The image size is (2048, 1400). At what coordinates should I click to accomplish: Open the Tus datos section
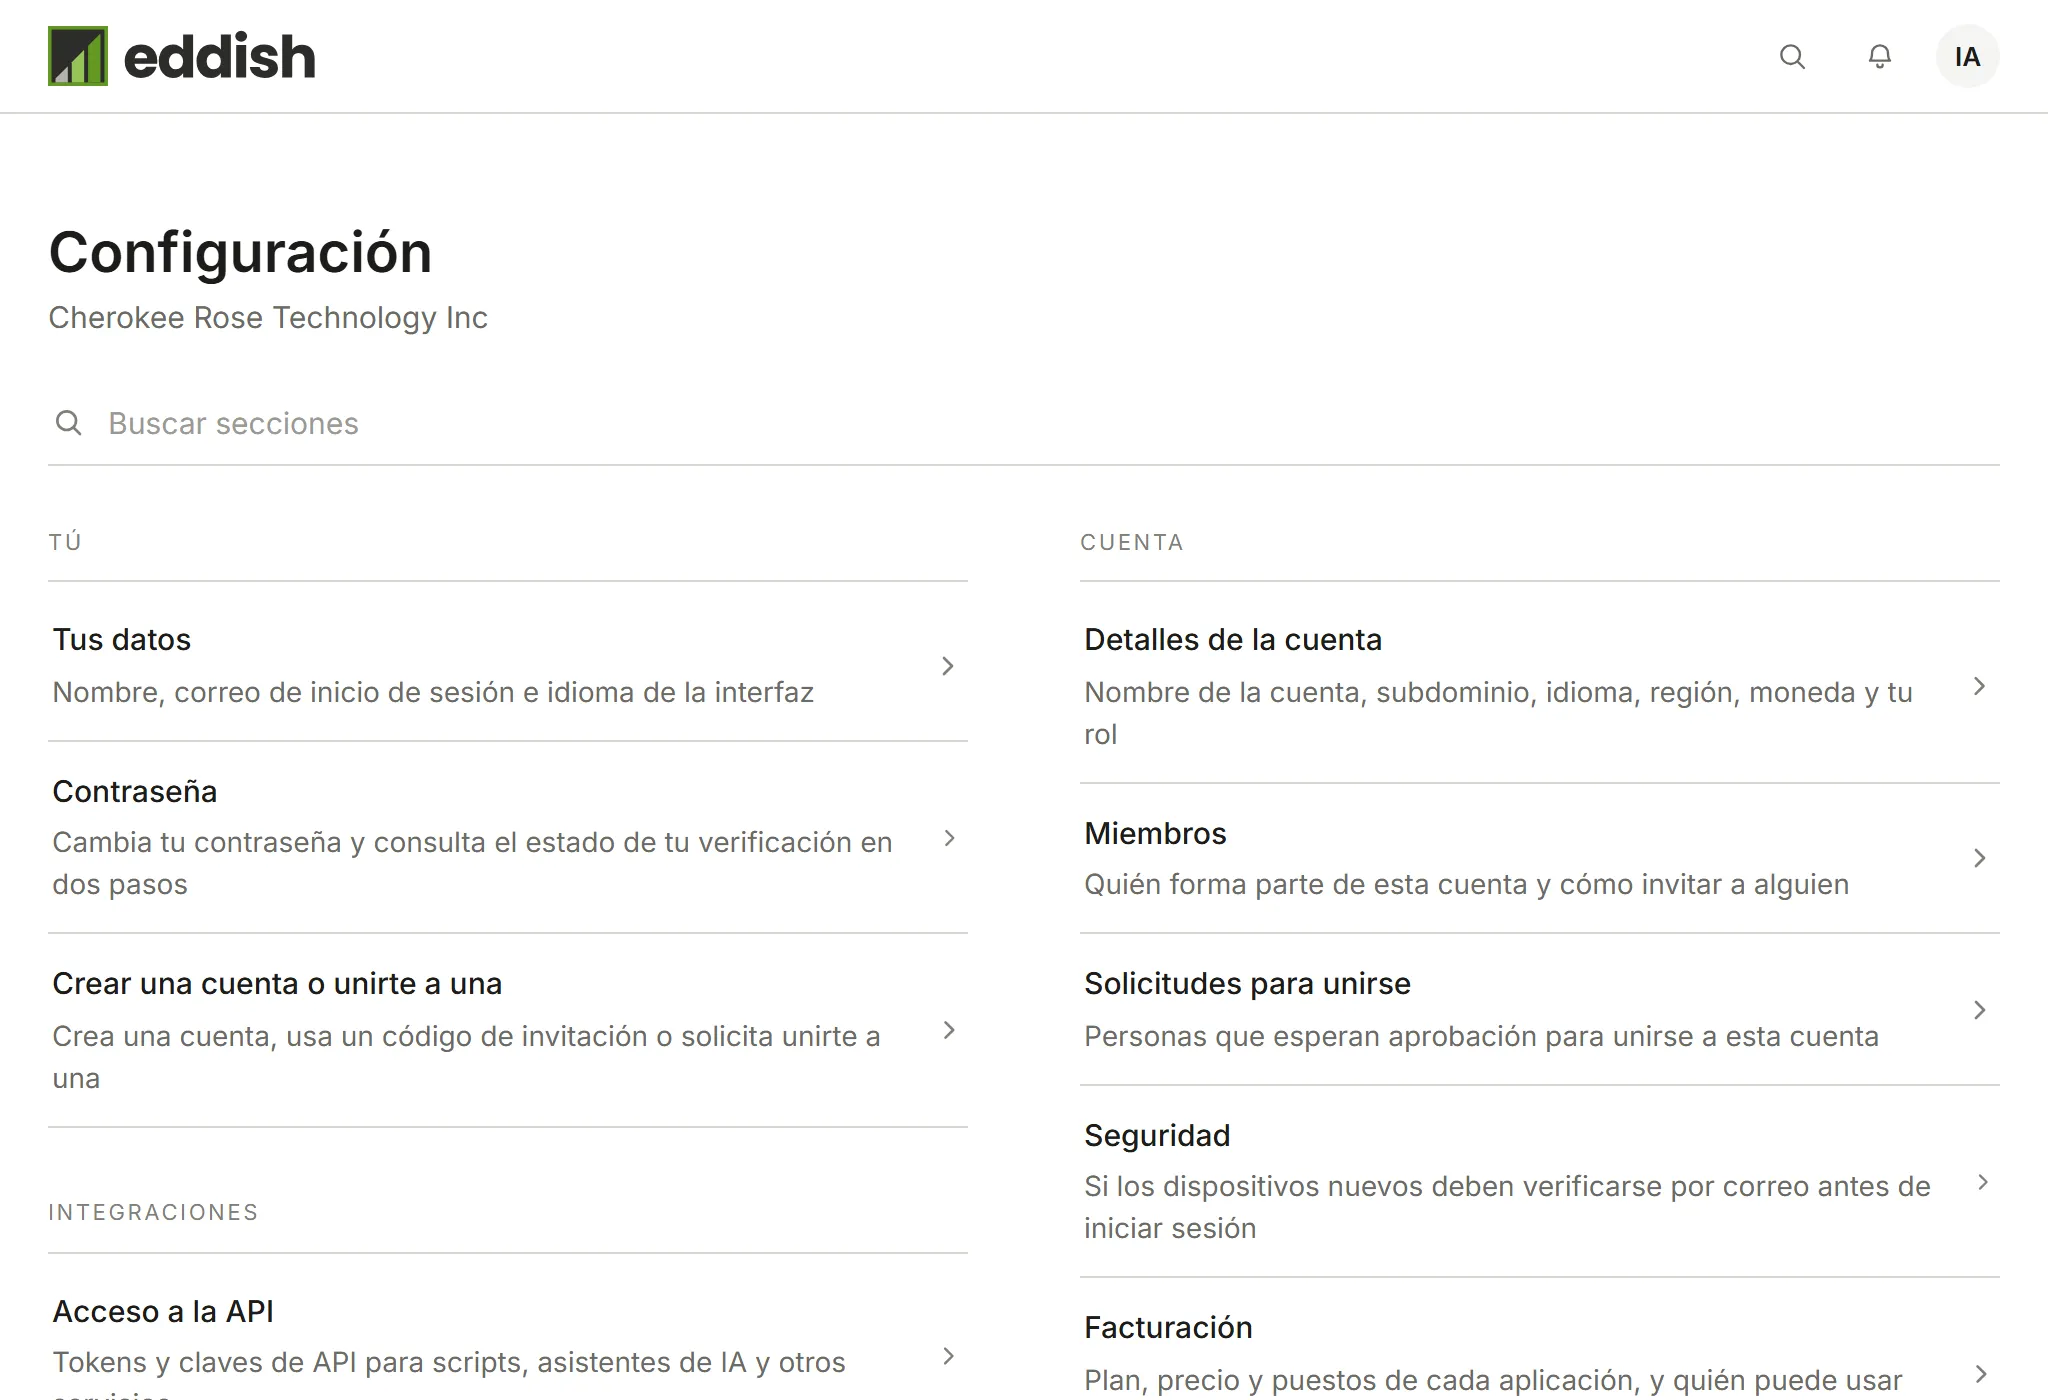click(x=508, y=662)
